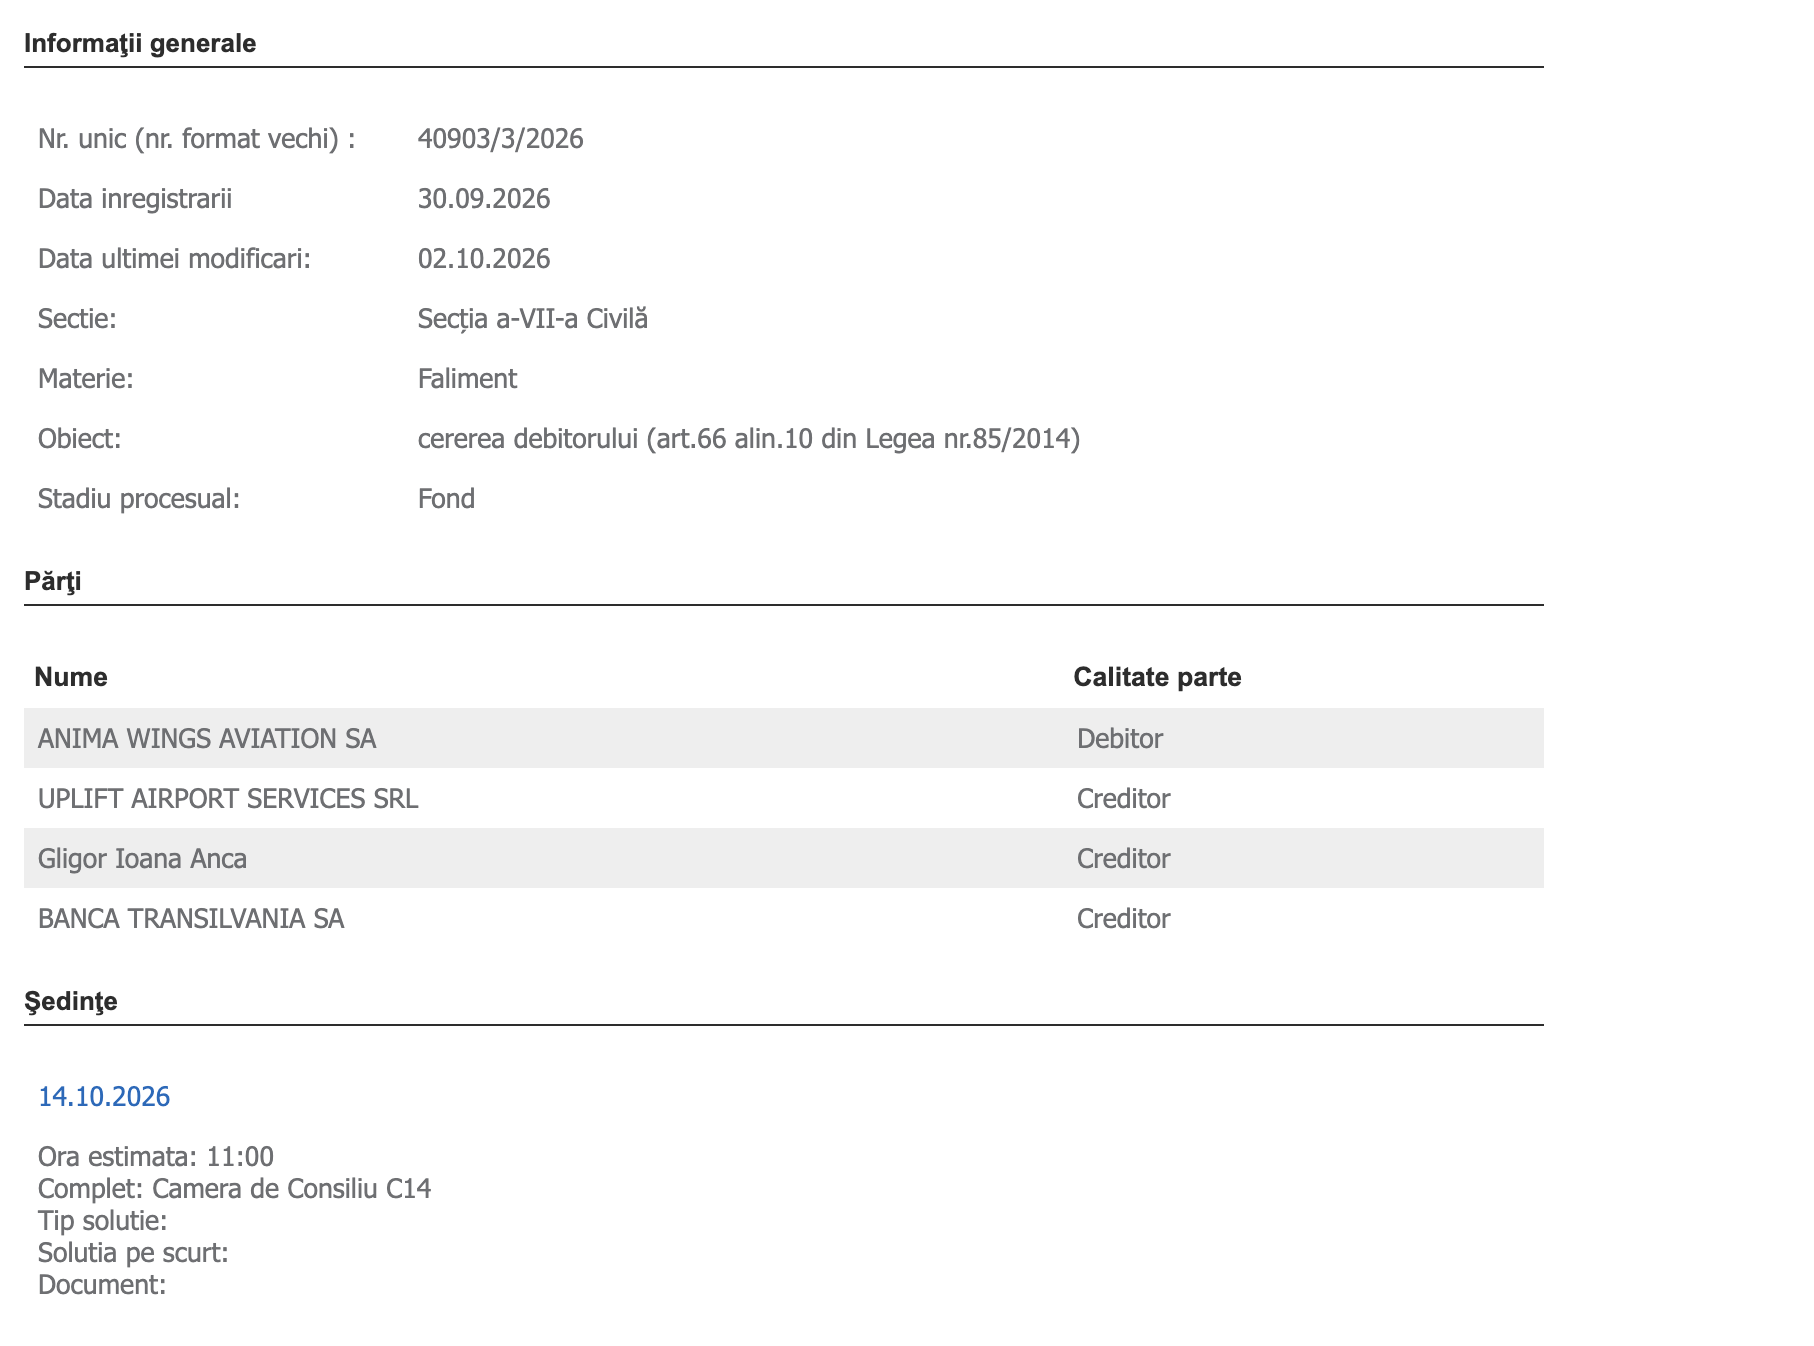This screenshot has height=1346, width=1814.
Task: Click the Secția a-VII-a Civilă value
Action: [533, 318]
